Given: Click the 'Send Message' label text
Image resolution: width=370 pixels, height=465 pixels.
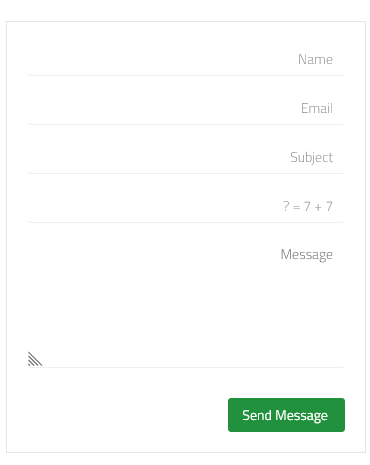Looking at the screenshot, I should tap(285, 415).
